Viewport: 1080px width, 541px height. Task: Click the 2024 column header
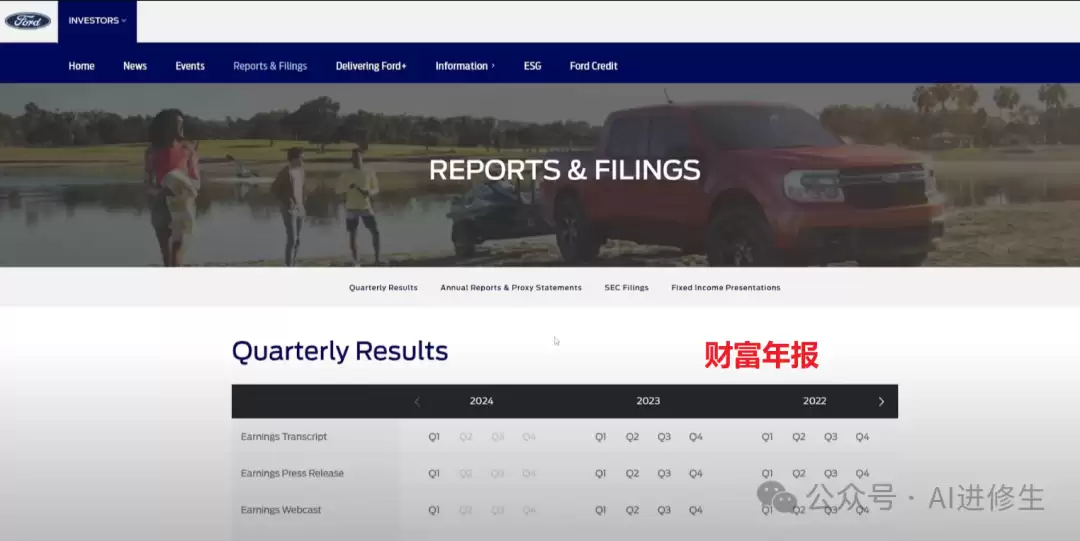pyautogui.click(x=481, y=401)
